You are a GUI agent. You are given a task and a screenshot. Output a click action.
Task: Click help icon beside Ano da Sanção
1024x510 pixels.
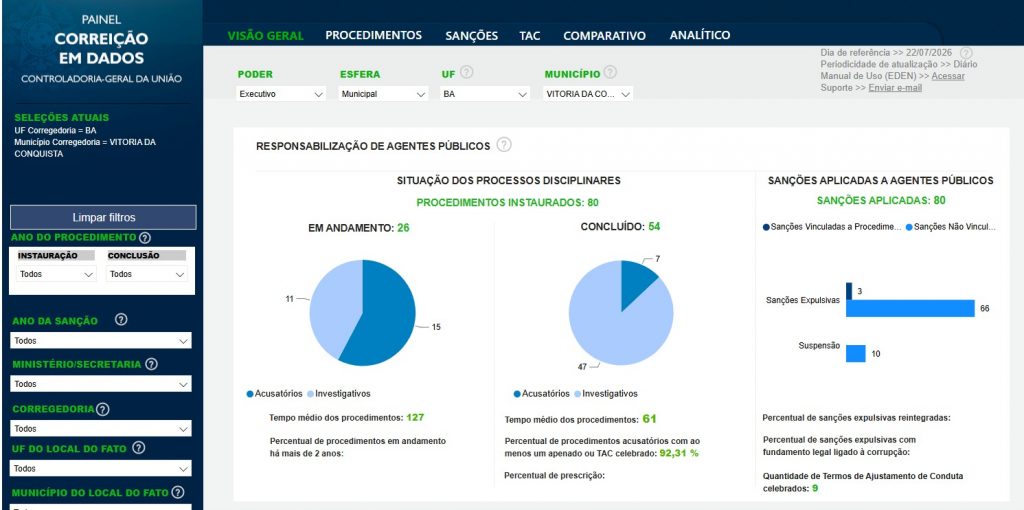coord(121,320)
